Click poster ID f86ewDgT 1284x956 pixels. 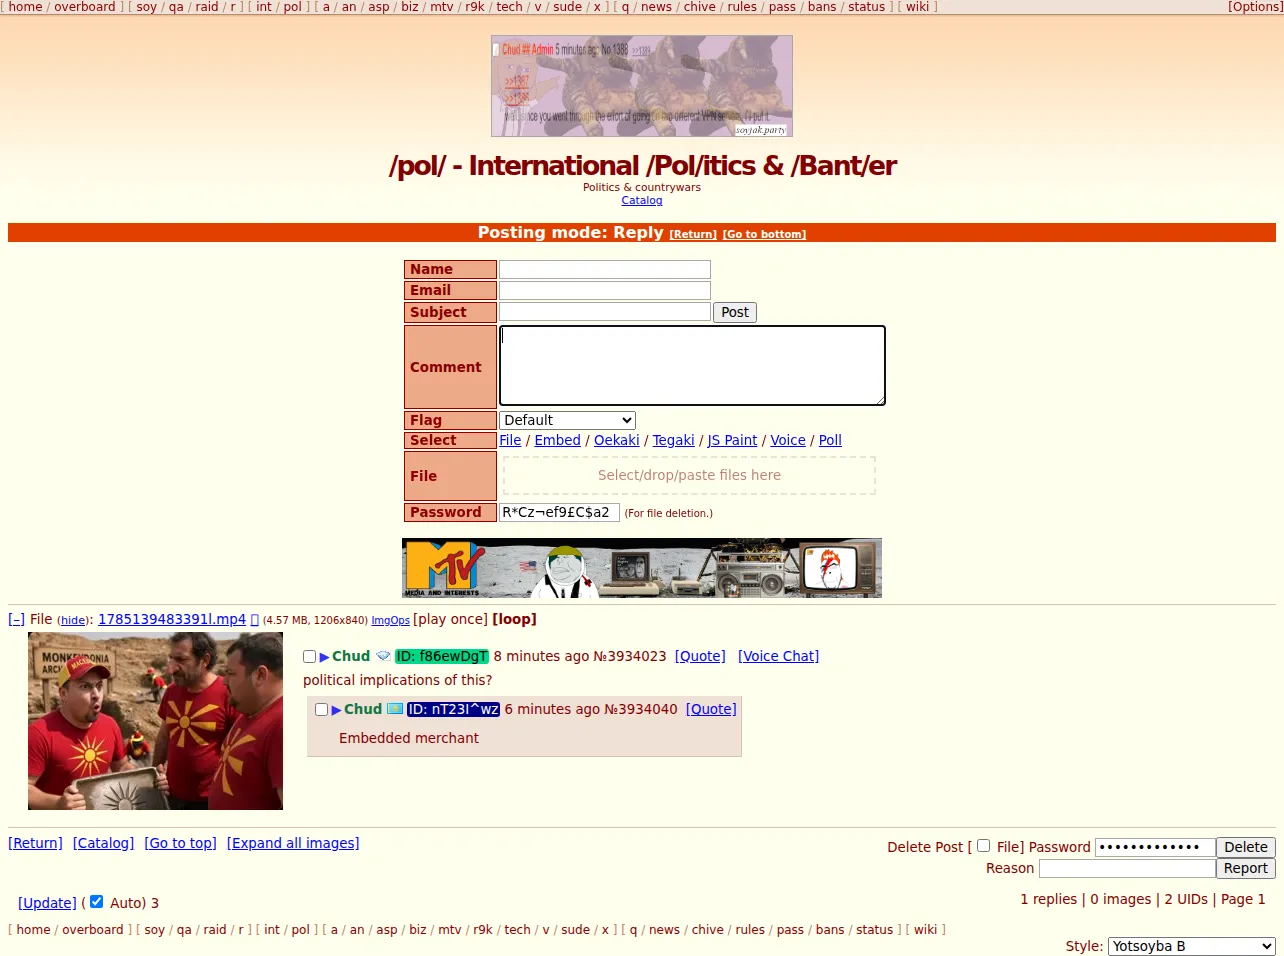[442, 657]
